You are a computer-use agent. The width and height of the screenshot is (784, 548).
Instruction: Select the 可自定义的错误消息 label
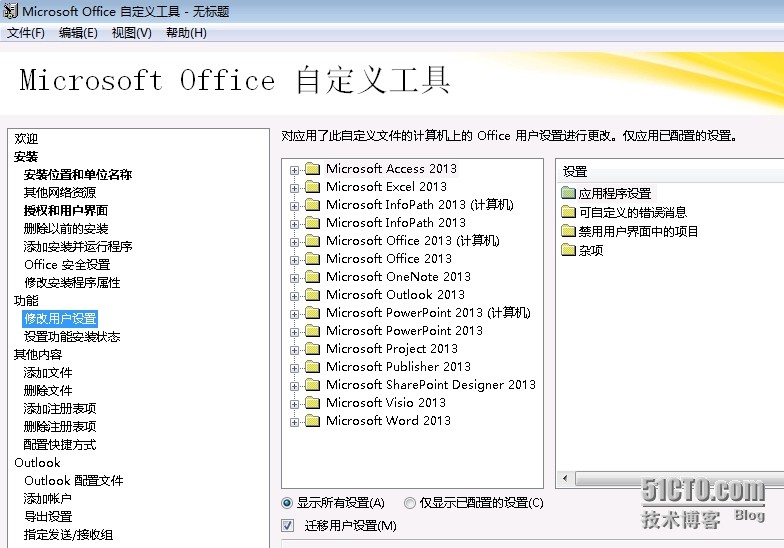pos(633,212)
